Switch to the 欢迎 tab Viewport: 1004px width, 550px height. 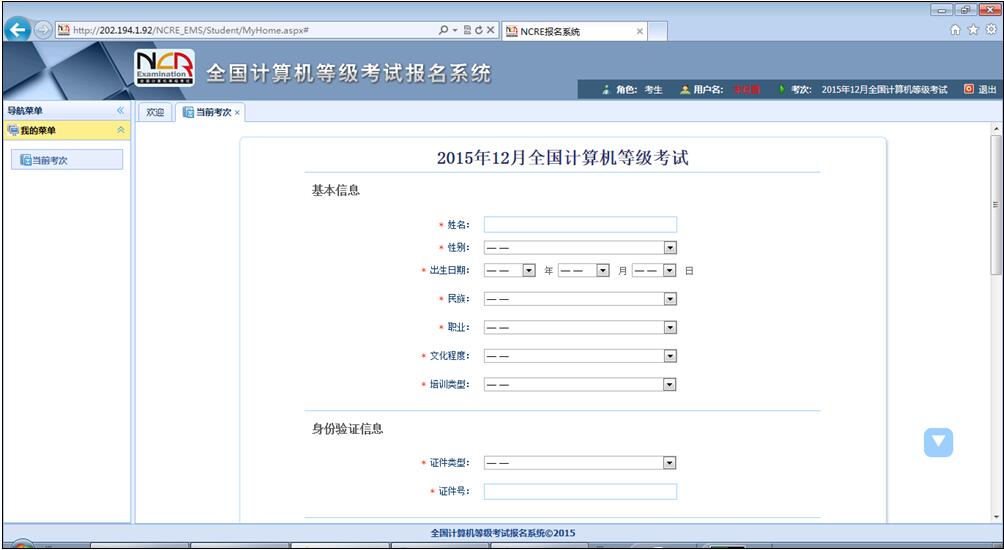point(155,112)
